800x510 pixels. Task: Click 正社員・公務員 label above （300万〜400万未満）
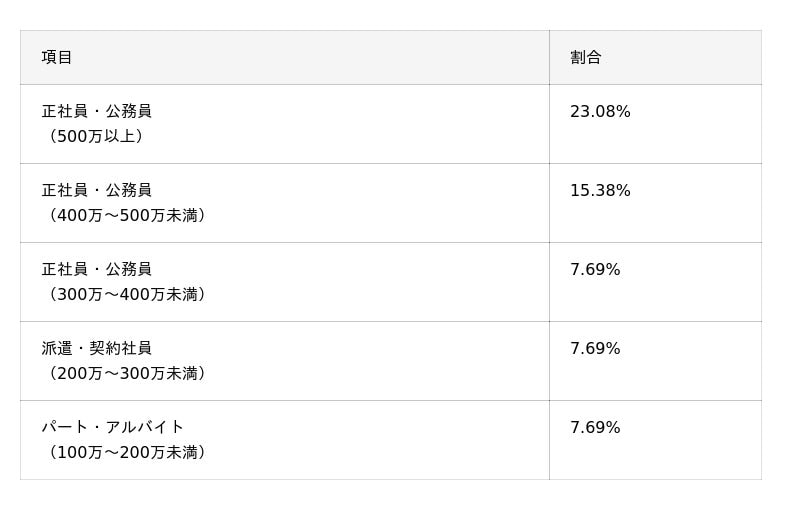click(x=97, y=269)
